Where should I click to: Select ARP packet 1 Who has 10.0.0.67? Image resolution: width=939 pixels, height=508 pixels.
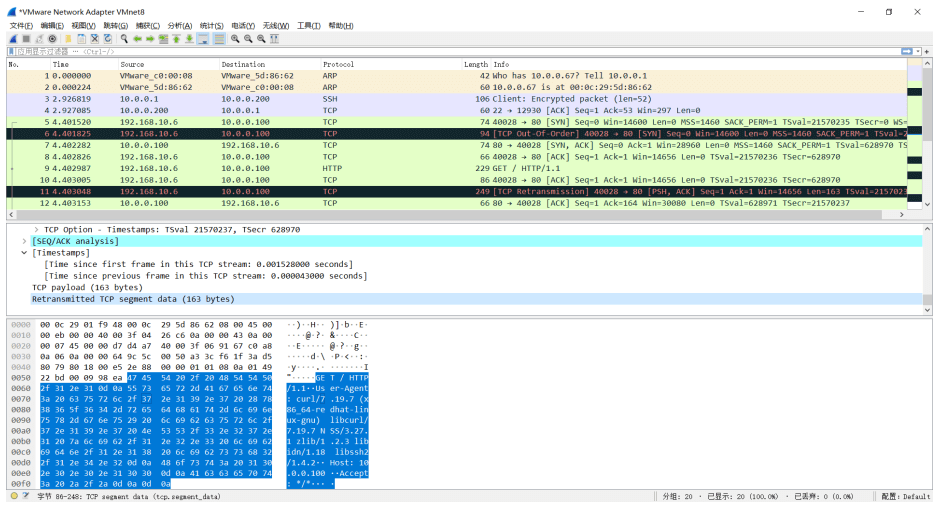457,75
